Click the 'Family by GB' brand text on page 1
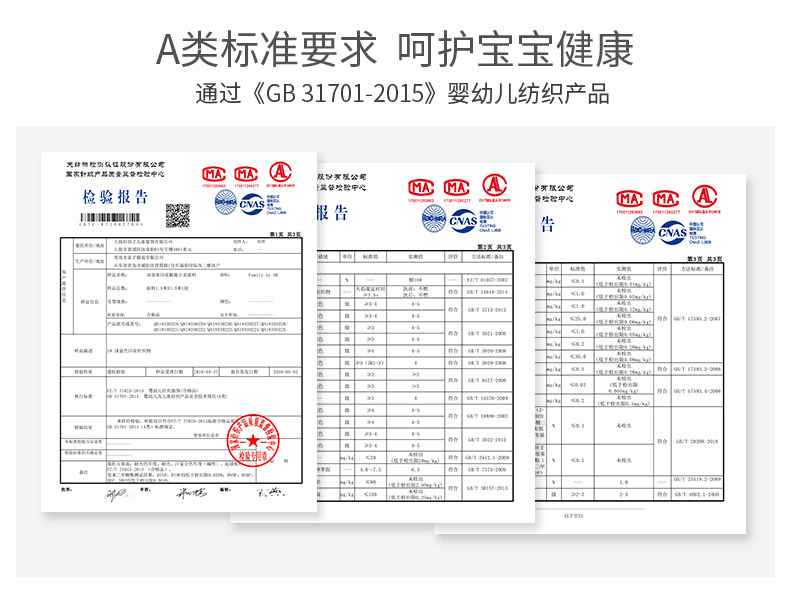 coord(263,275)
